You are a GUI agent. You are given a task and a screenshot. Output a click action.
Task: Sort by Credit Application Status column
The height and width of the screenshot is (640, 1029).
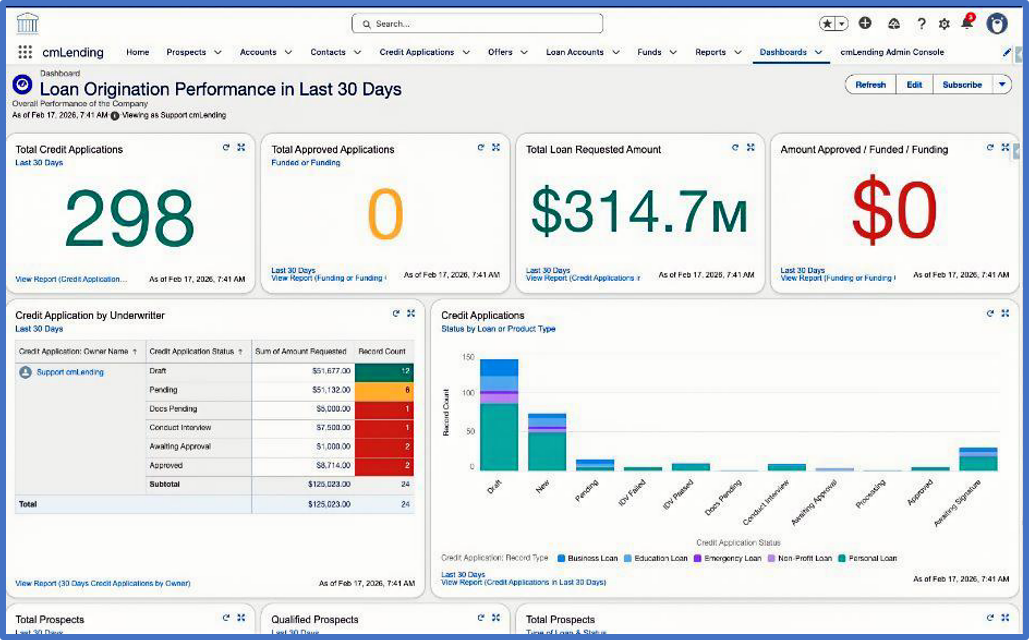196,352
